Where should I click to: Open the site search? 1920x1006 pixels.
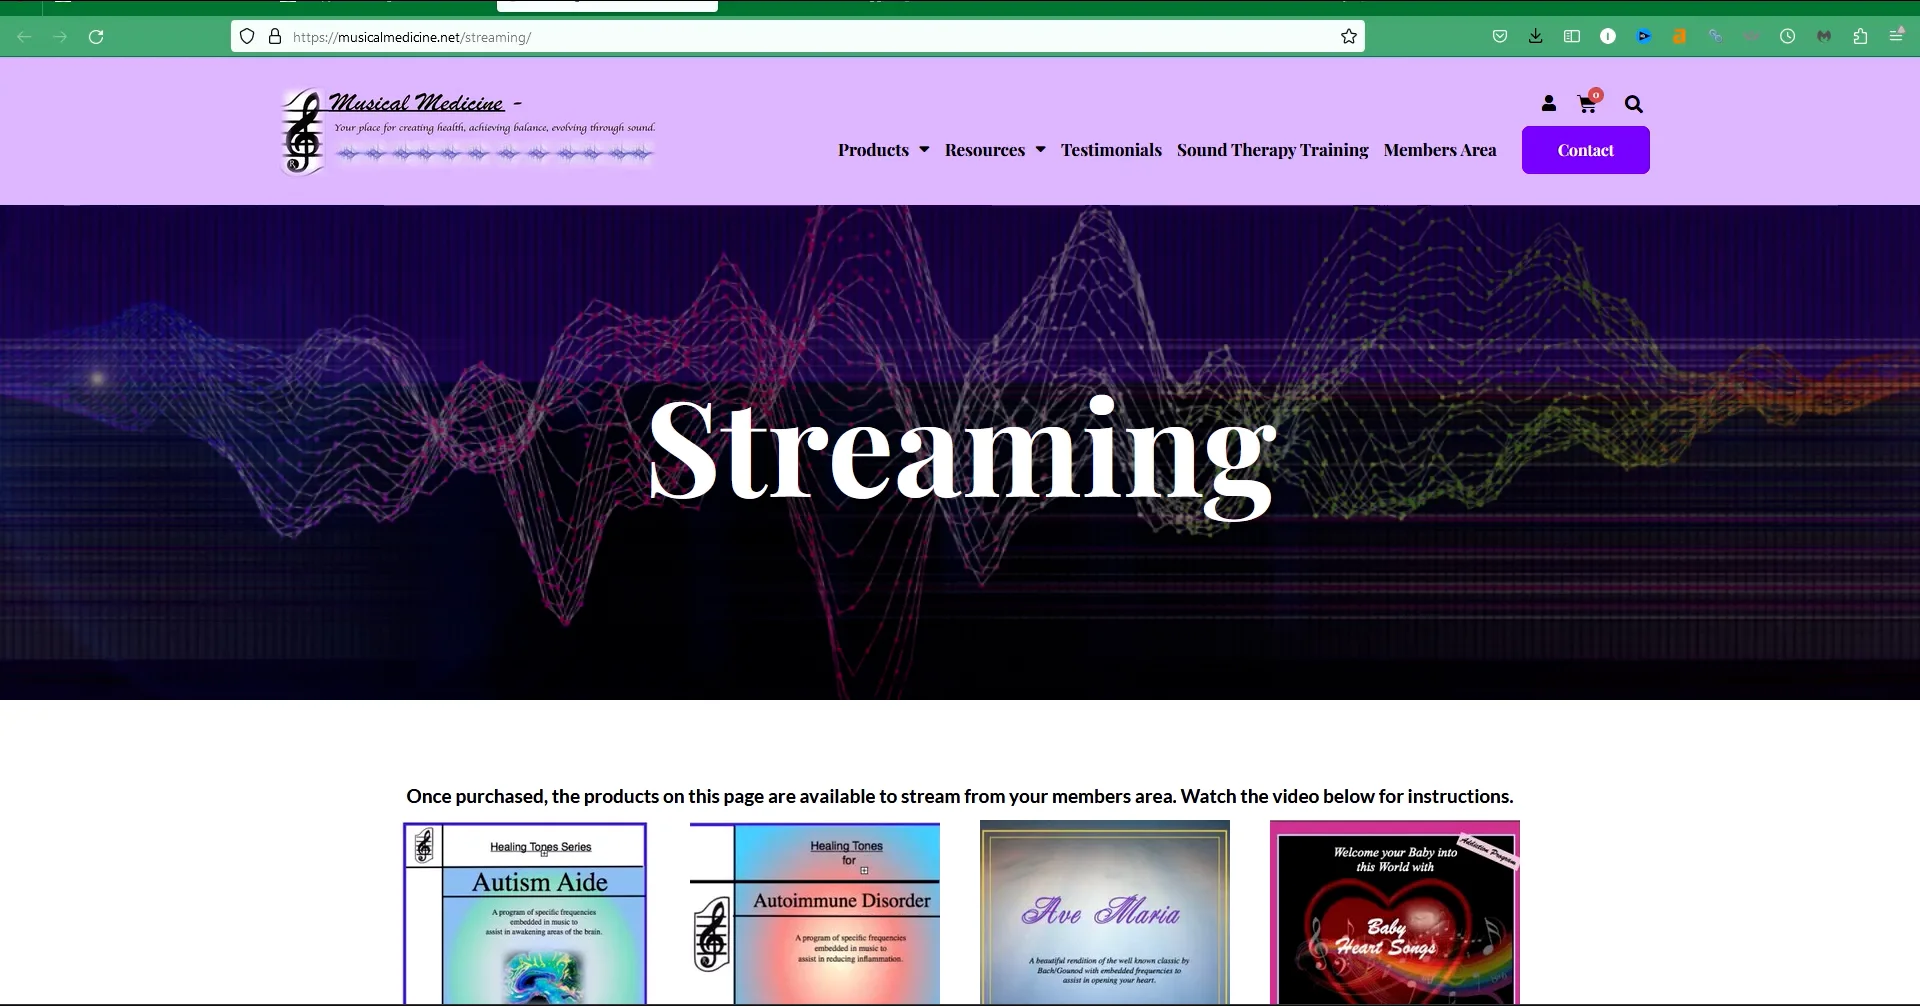1633,103
